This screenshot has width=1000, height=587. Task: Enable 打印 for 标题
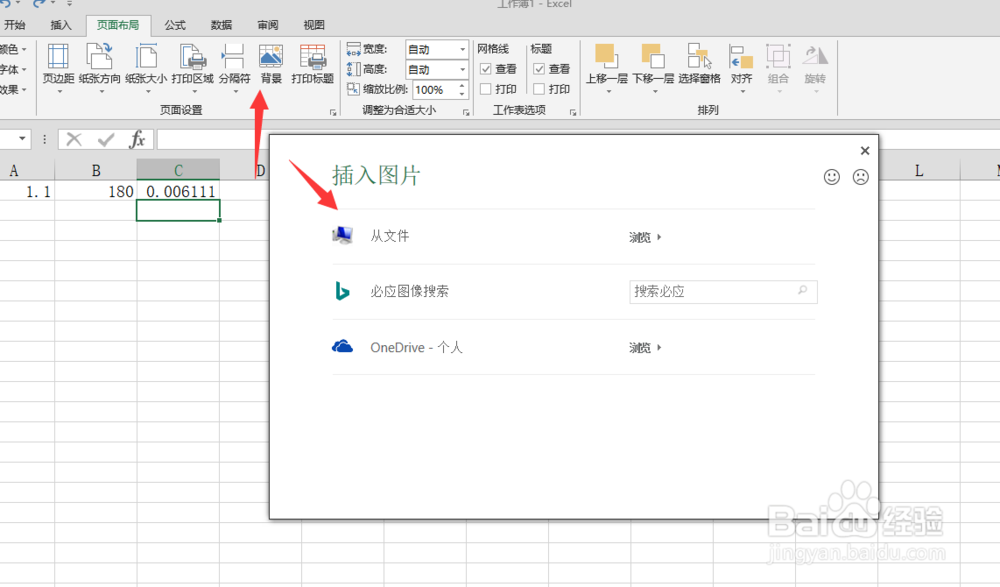pos(539,88)
